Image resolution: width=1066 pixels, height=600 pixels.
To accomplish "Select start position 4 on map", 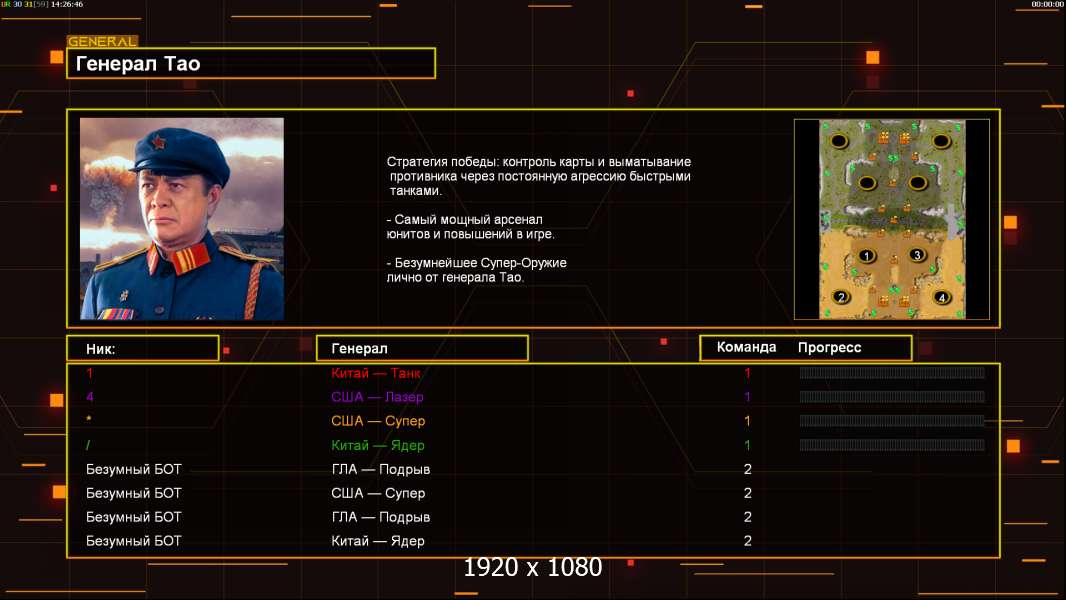I will 942,297.
